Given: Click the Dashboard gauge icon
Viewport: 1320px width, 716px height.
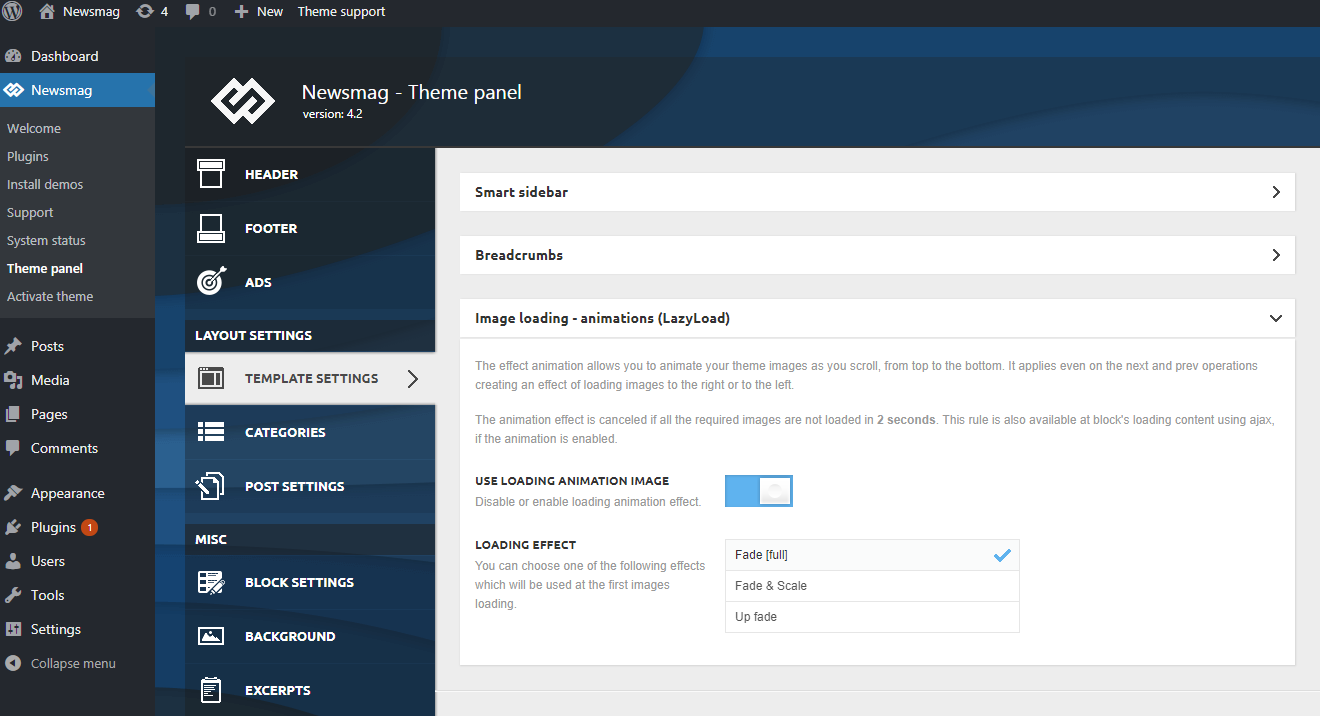Looking at the screenshot, I should tap(13, 56).
